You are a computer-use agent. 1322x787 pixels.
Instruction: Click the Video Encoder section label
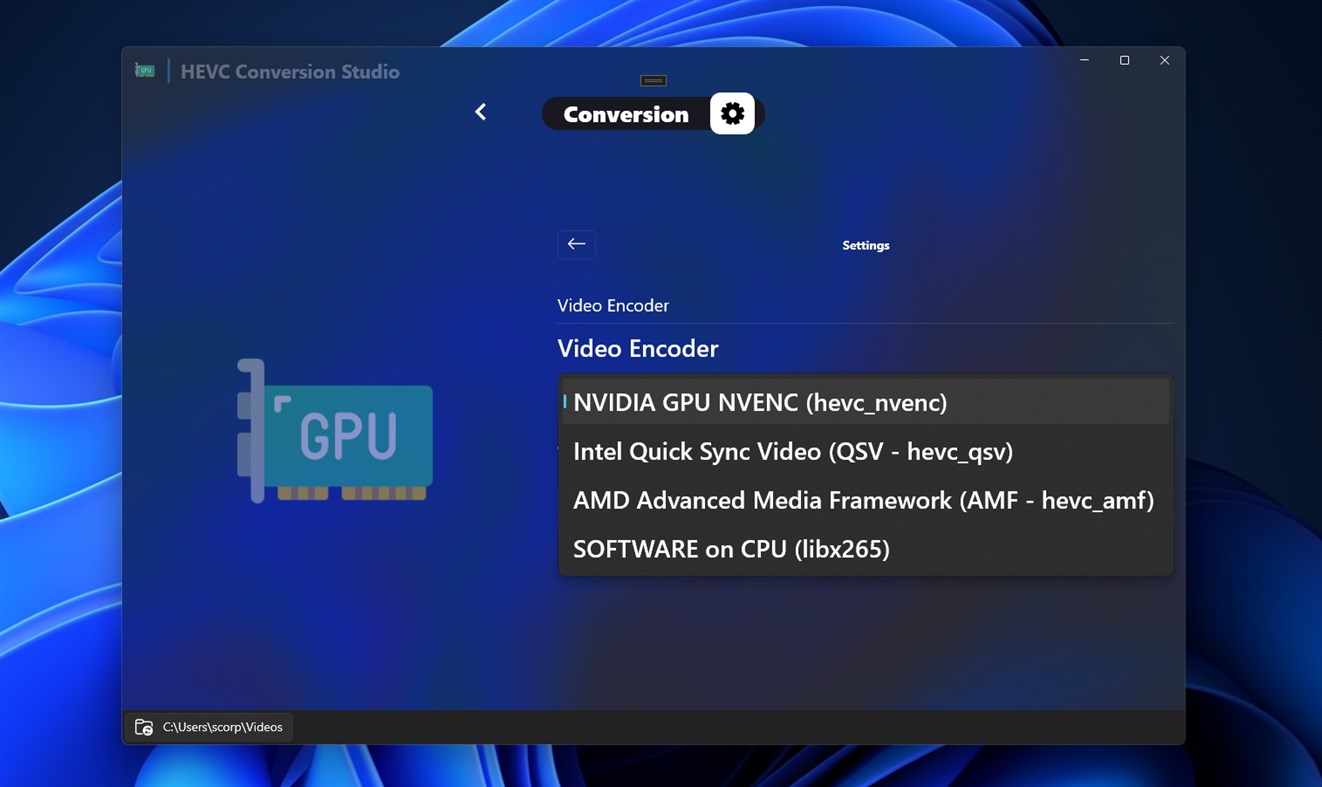pos(613,305)
